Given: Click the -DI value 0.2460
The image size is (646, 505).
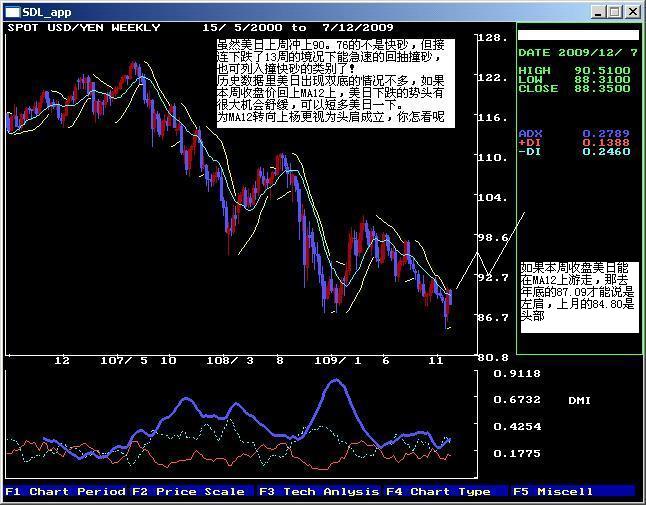Looking at the screenshot, I should tap(606, 152).
